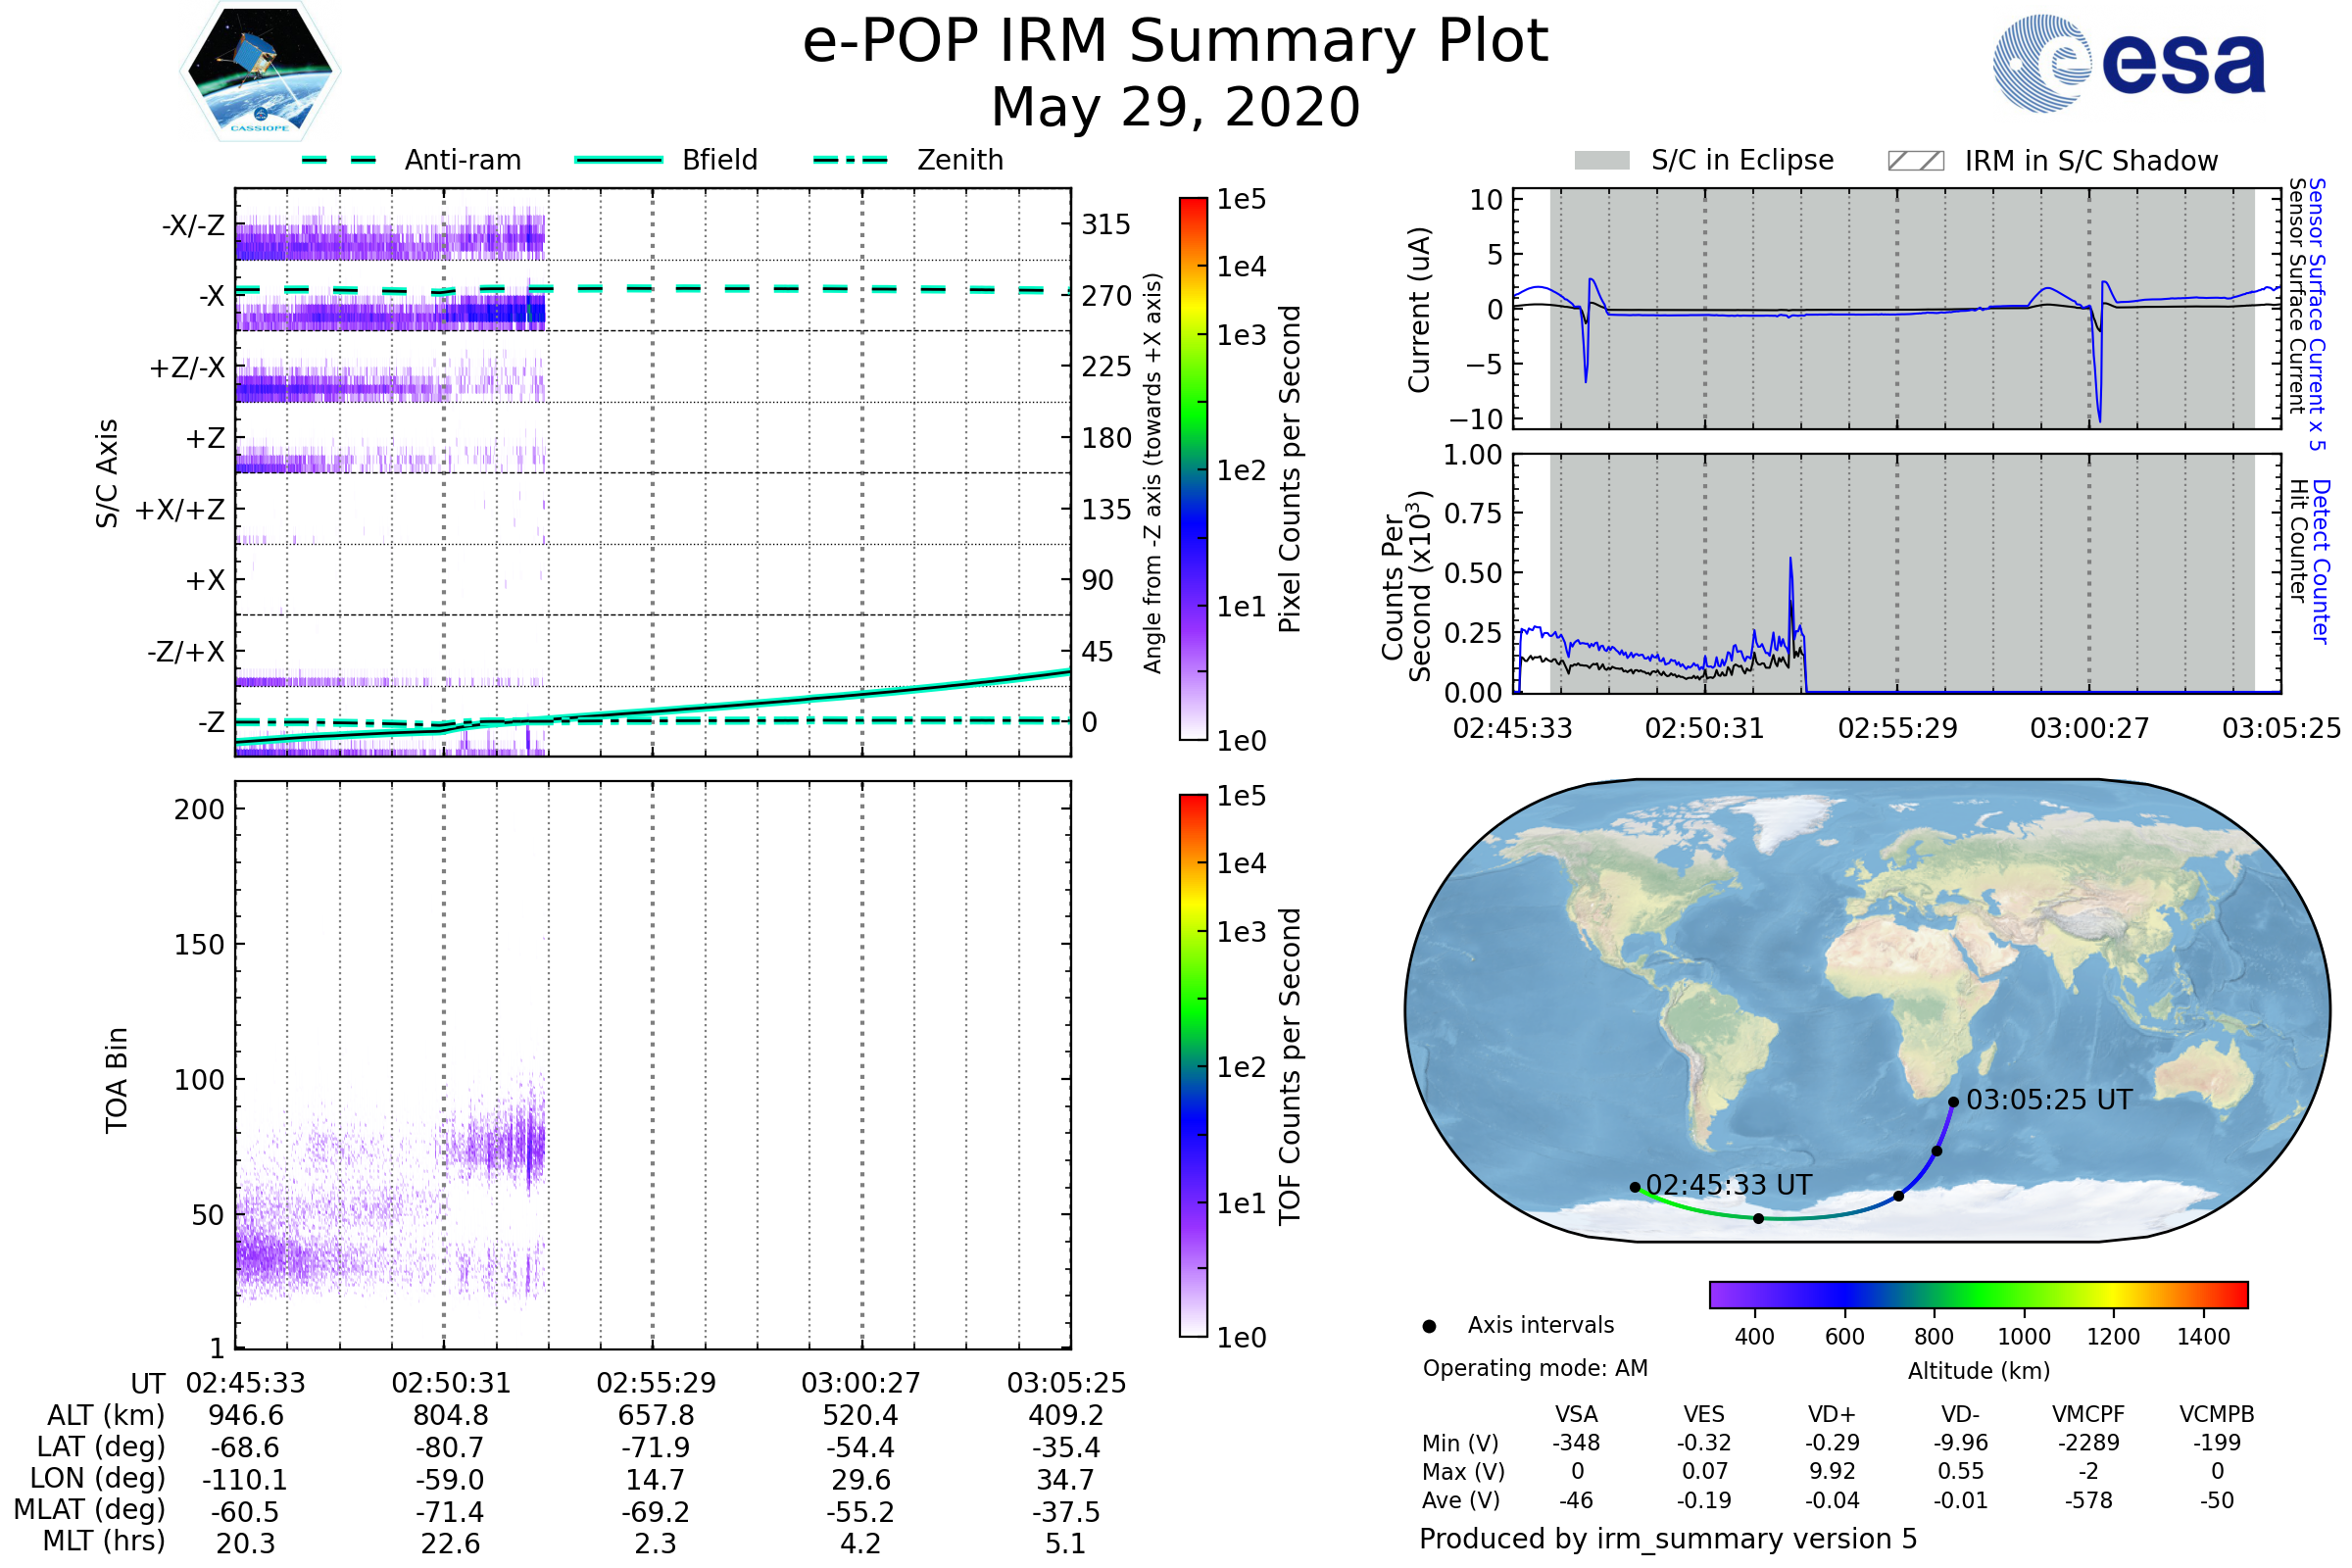Click the Altitude (km) colorbar

(x=1978, y=1294)
